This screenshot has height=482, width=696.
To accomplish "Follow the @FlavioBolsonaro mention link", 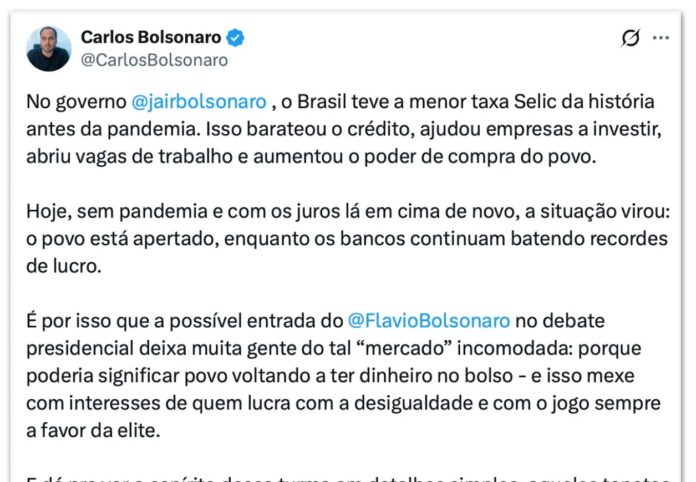I will [x=429, y=320].
